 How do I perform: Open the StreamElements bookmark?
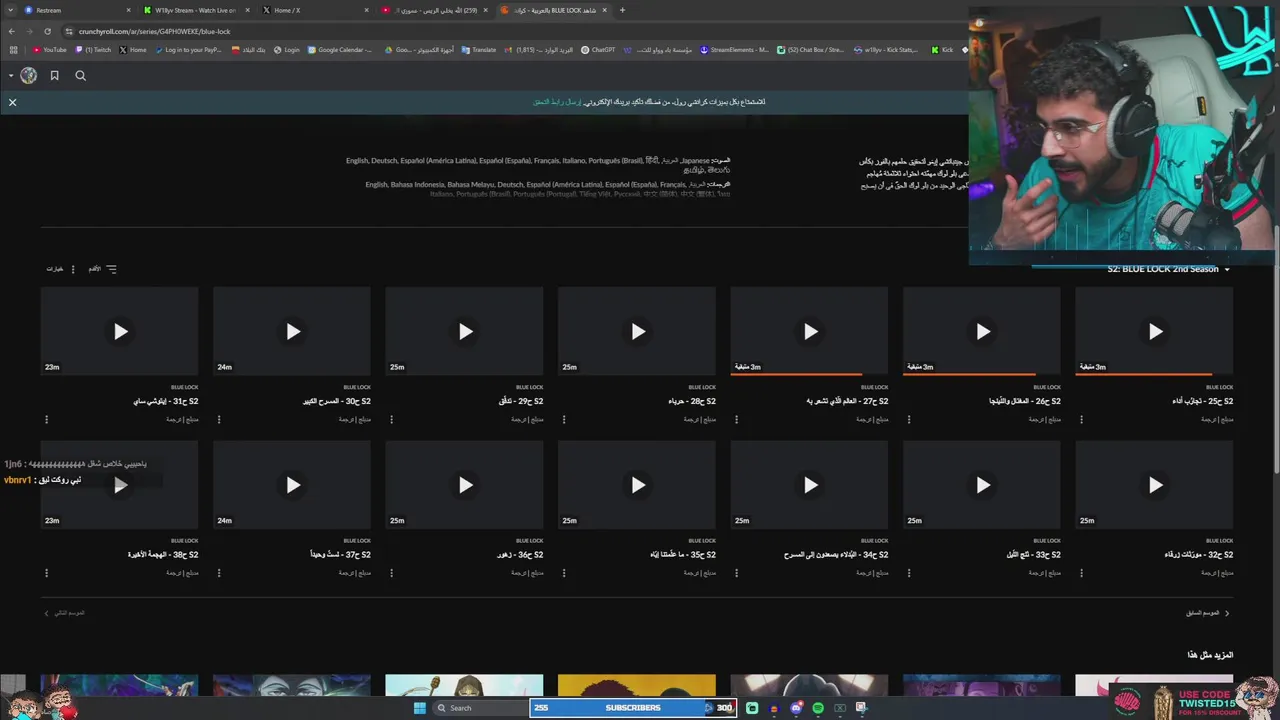735,49
